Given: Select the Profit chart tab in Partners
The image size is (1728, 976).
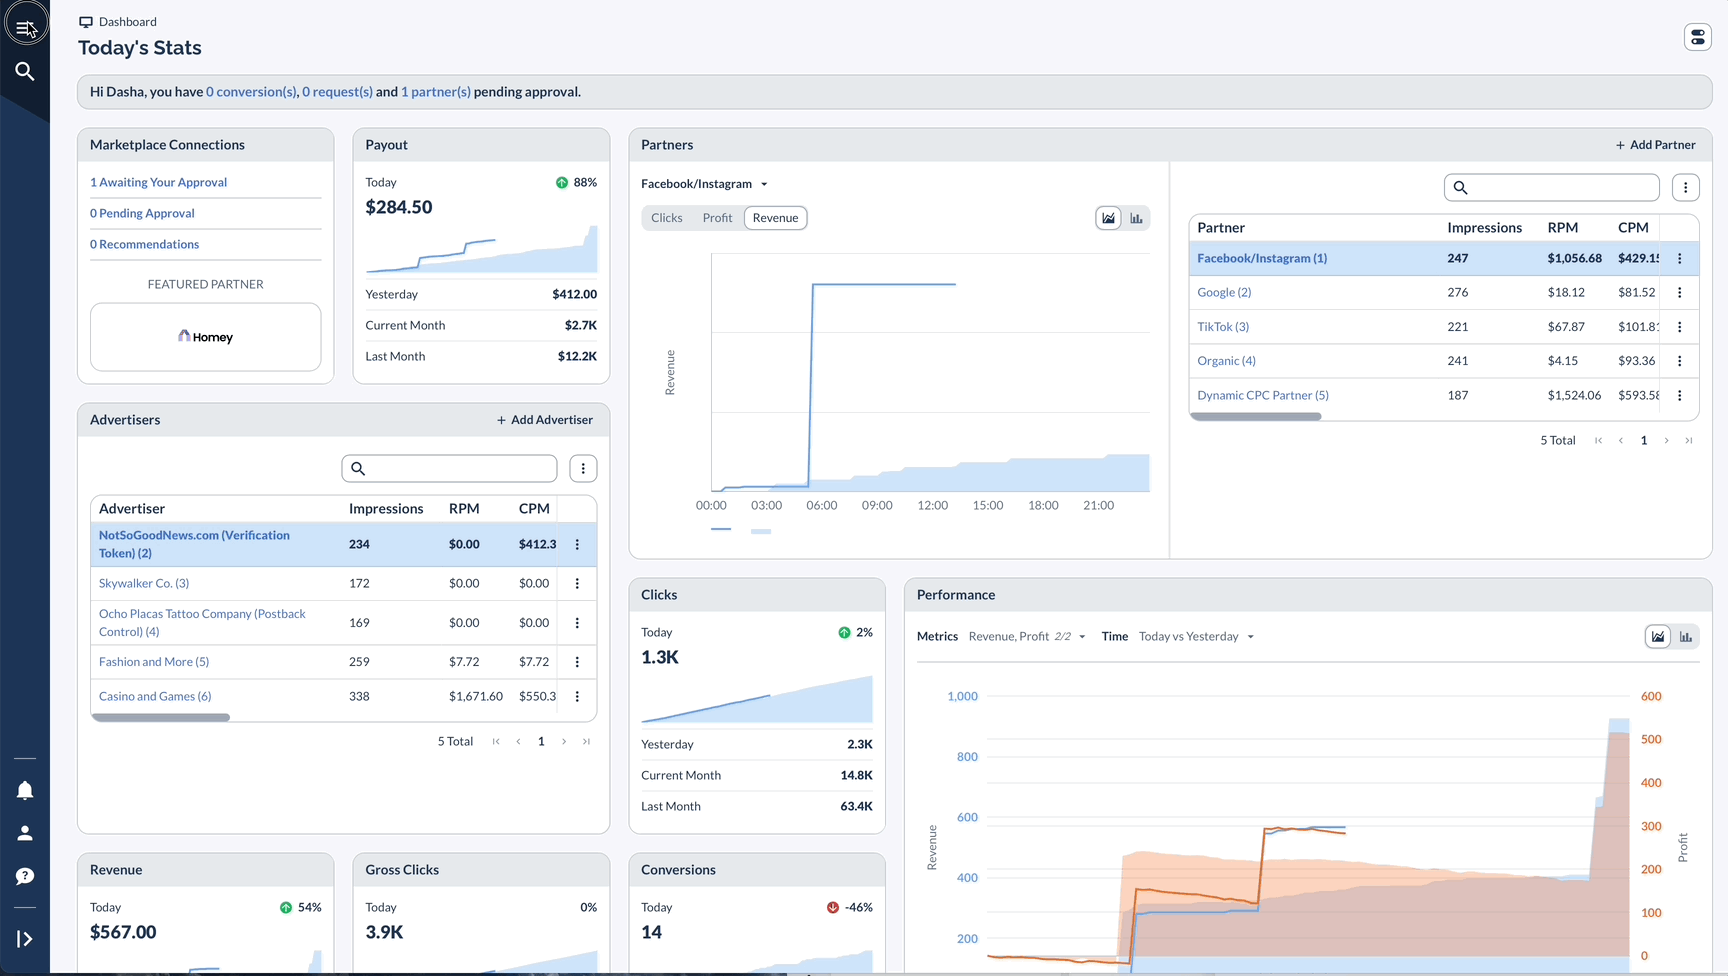Looking at the screenshot, I should (717, 218).
